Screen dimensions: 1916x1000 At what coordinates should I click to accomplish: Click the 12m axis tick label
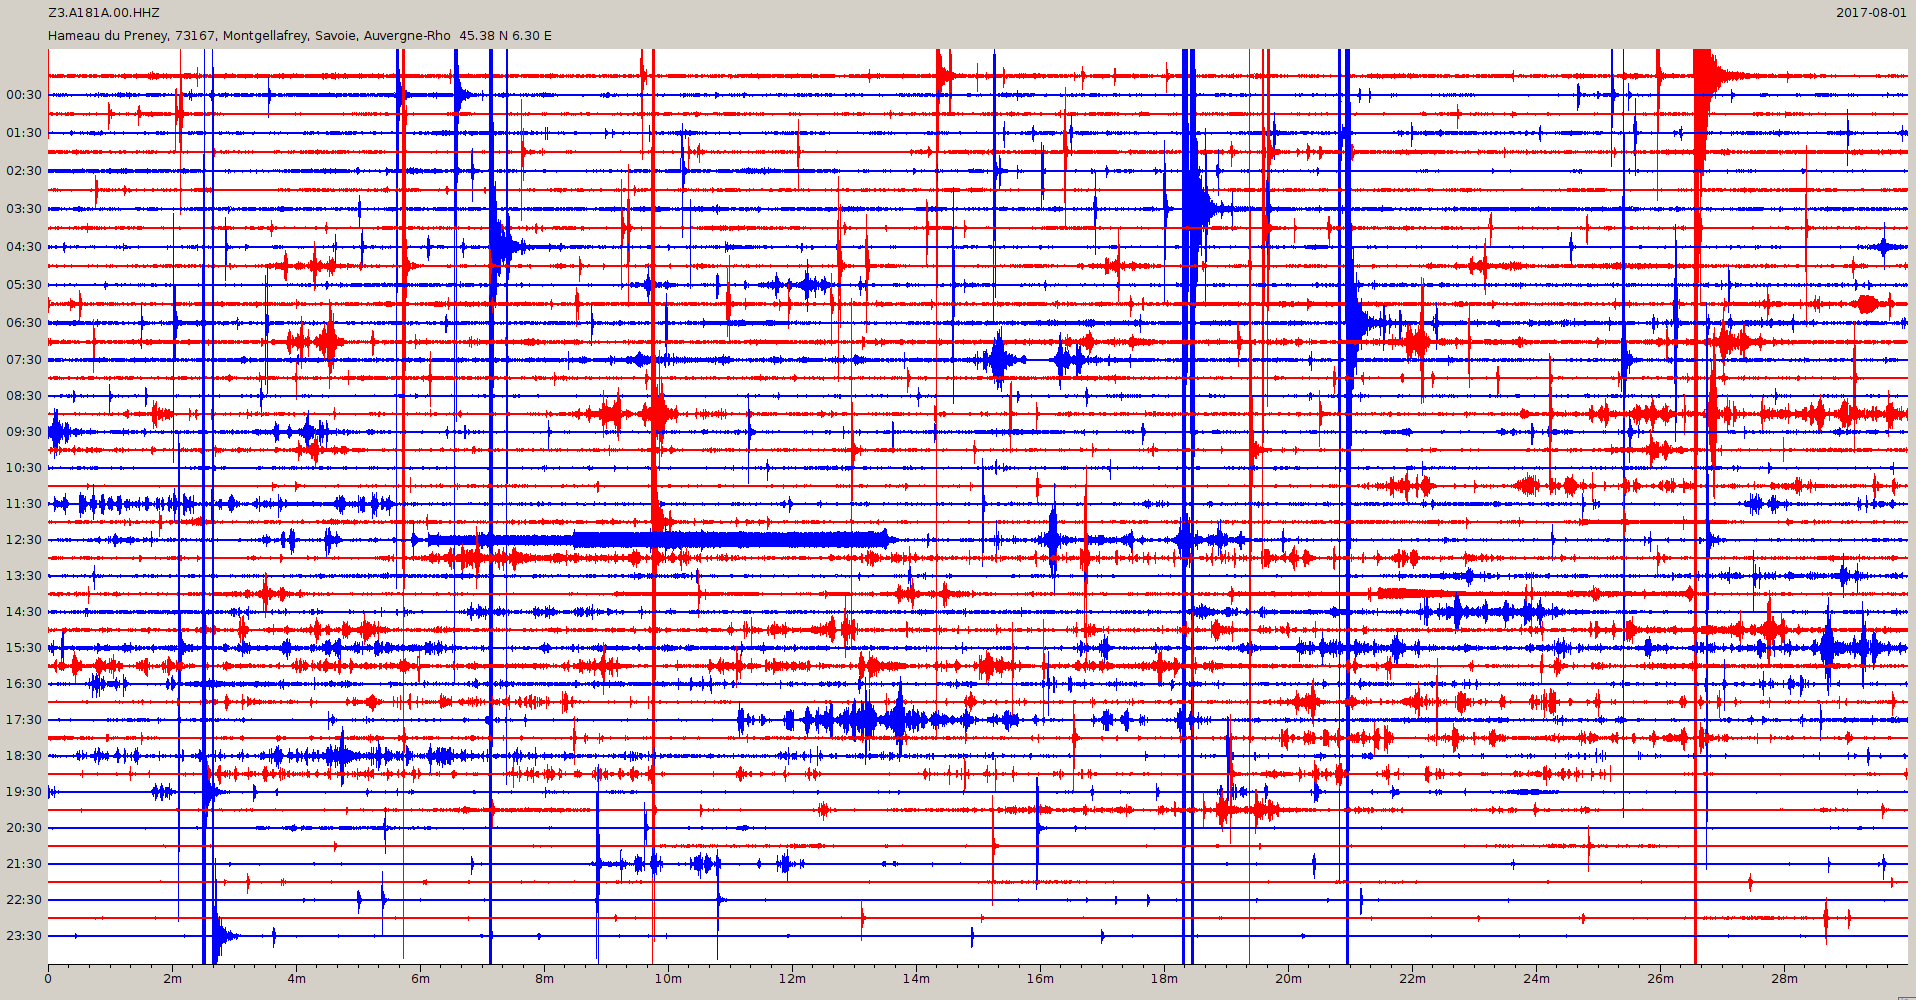[x=792, y=979]
